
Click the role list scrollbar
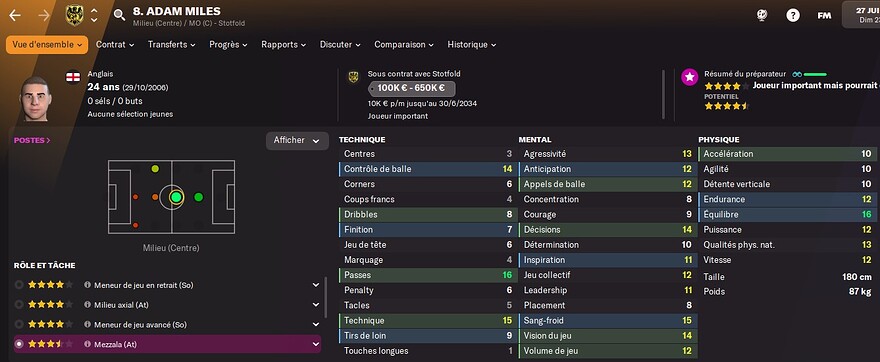(x=326, y=297)
